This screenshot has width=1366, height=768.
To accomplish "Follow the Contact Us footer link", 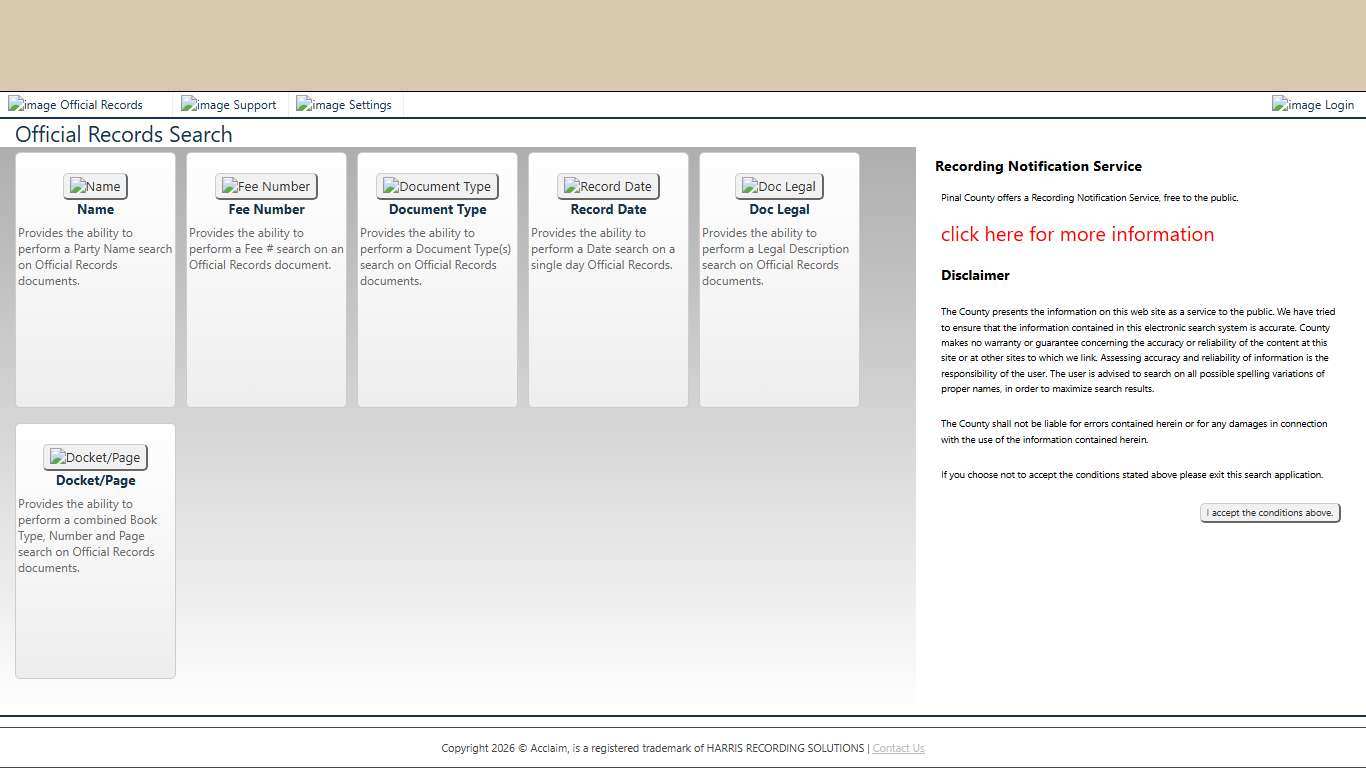I will click(898, 748).
